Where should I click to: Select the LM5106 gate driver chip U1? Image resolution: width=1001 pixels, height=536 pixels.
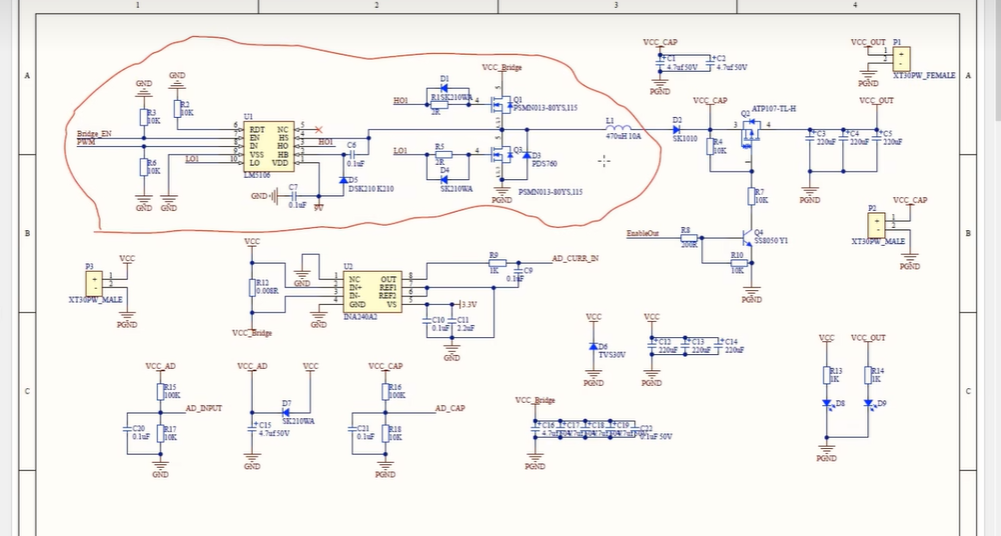[269, 146]
